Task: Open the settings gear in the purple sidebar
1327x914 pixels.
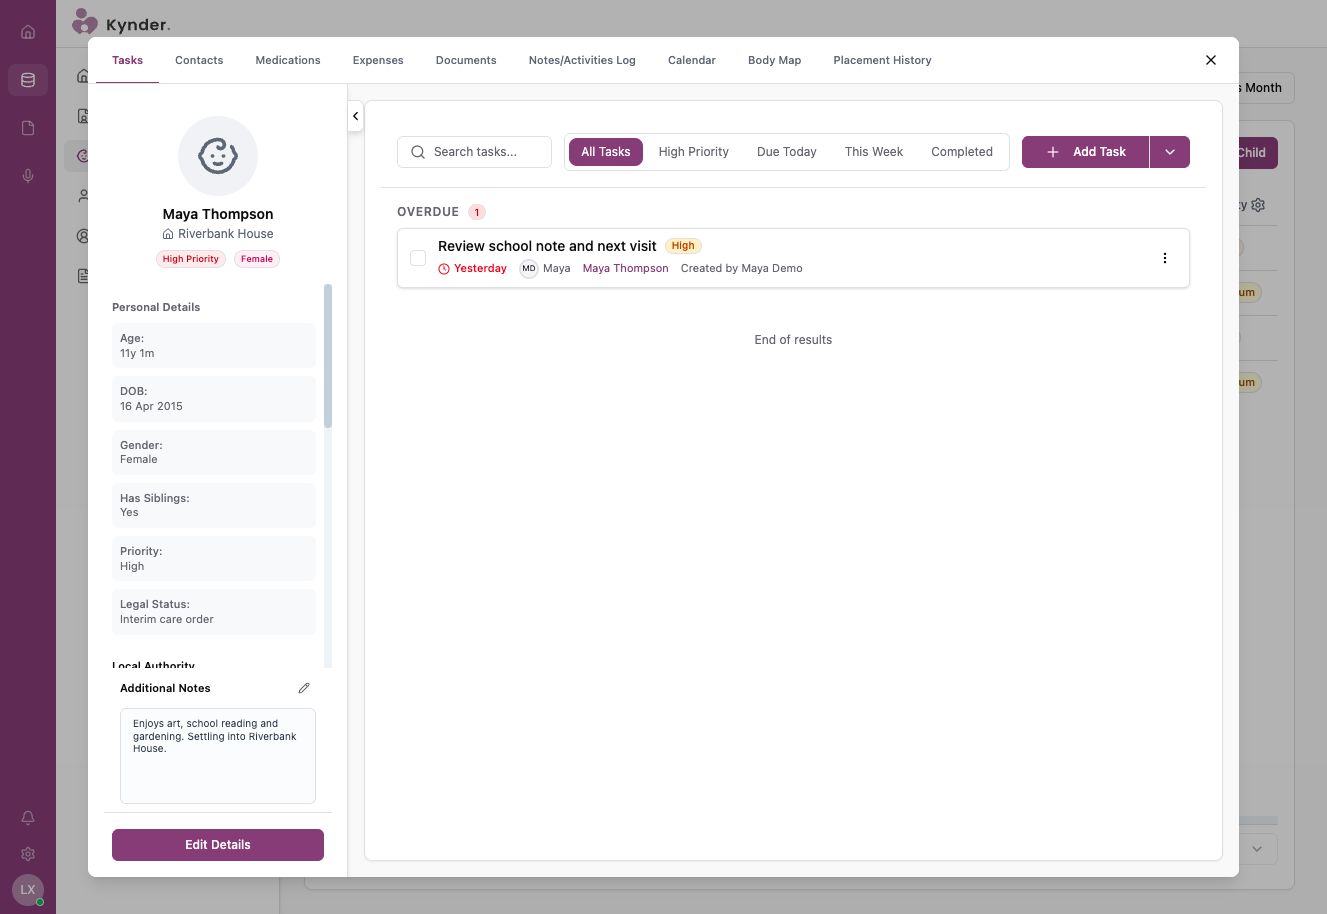Action: [x=28, y=854]
